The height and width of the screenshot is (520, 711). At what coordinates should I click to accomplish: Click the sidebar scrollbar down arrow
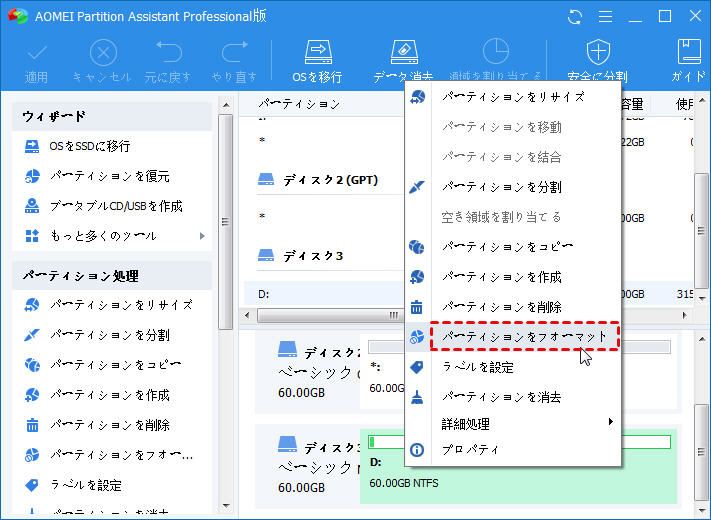(x=226, y=506)
